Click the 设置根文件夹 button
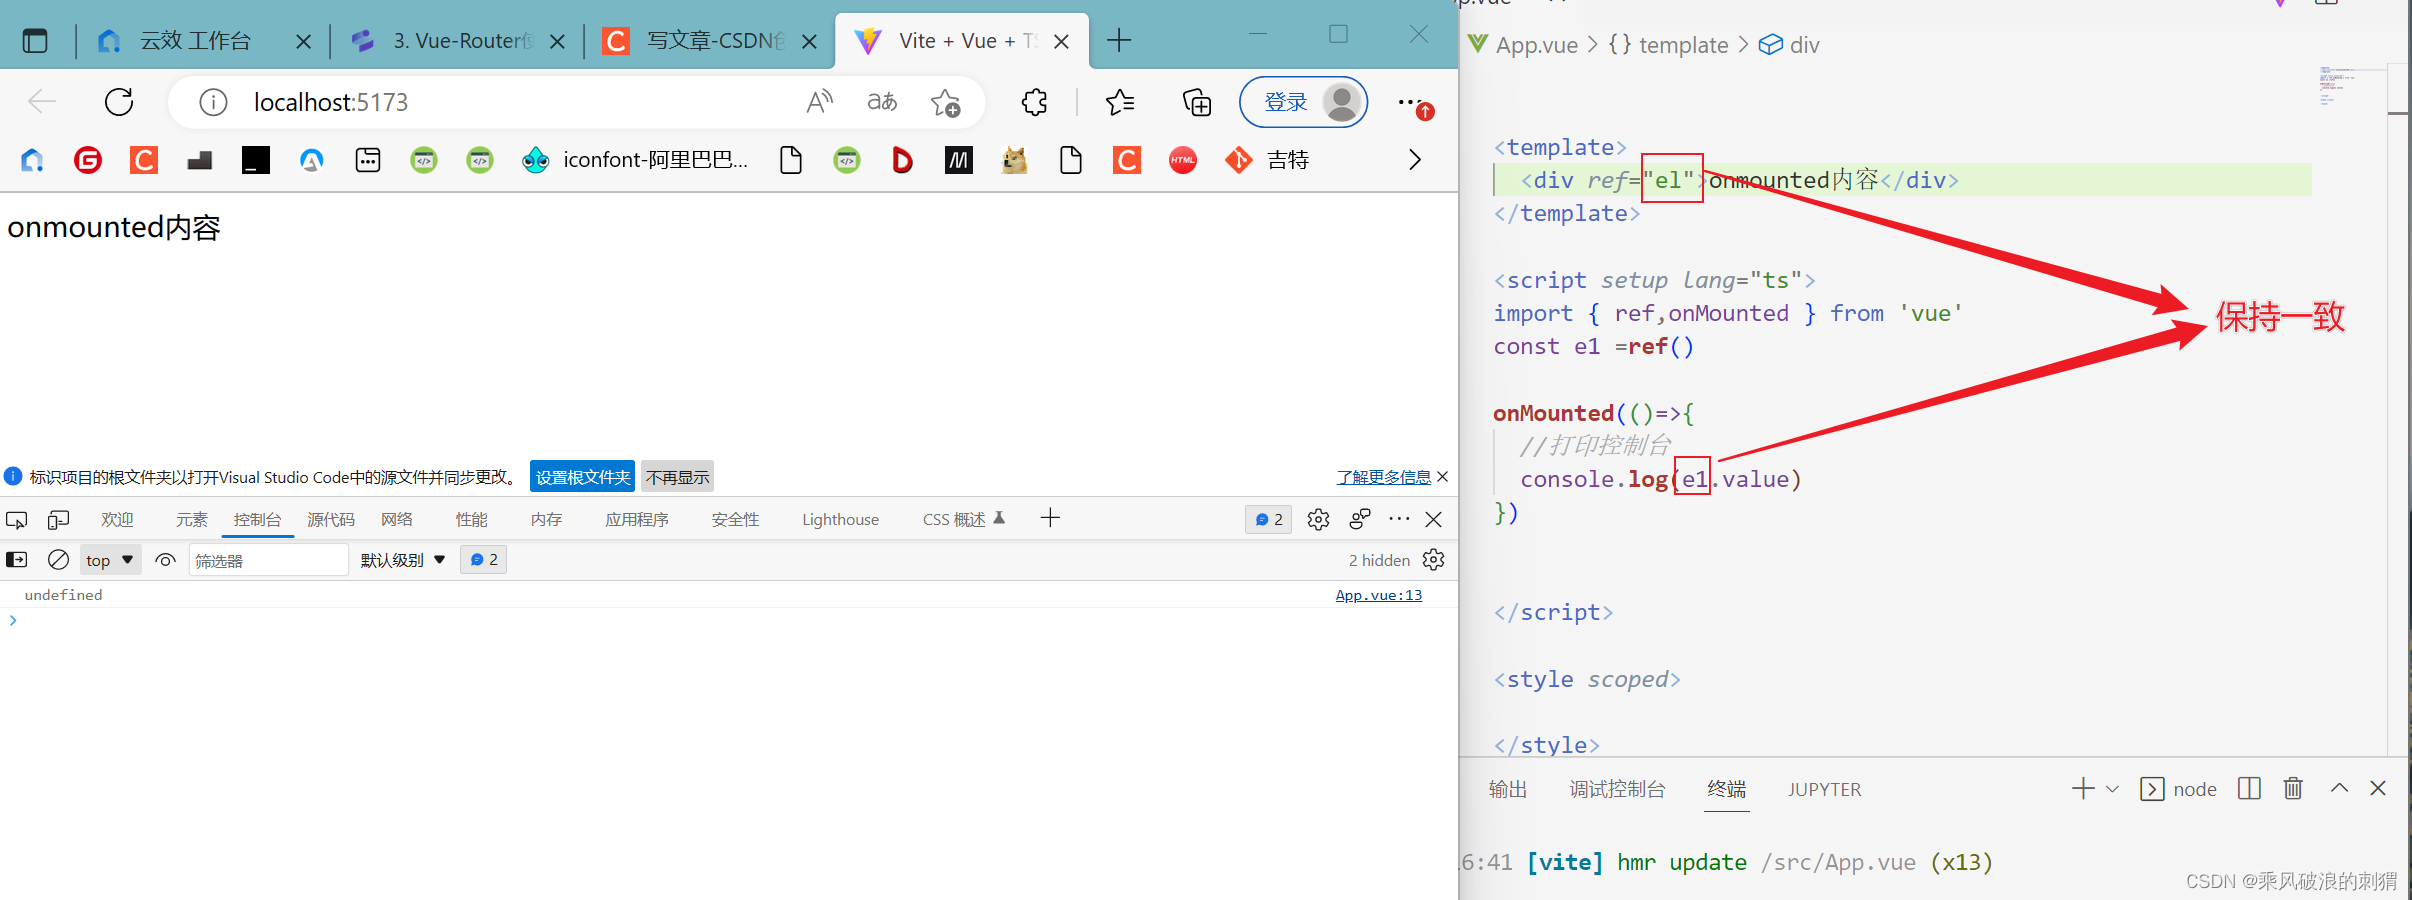This screenshot has height=900, width=2412. pos(583,477)
